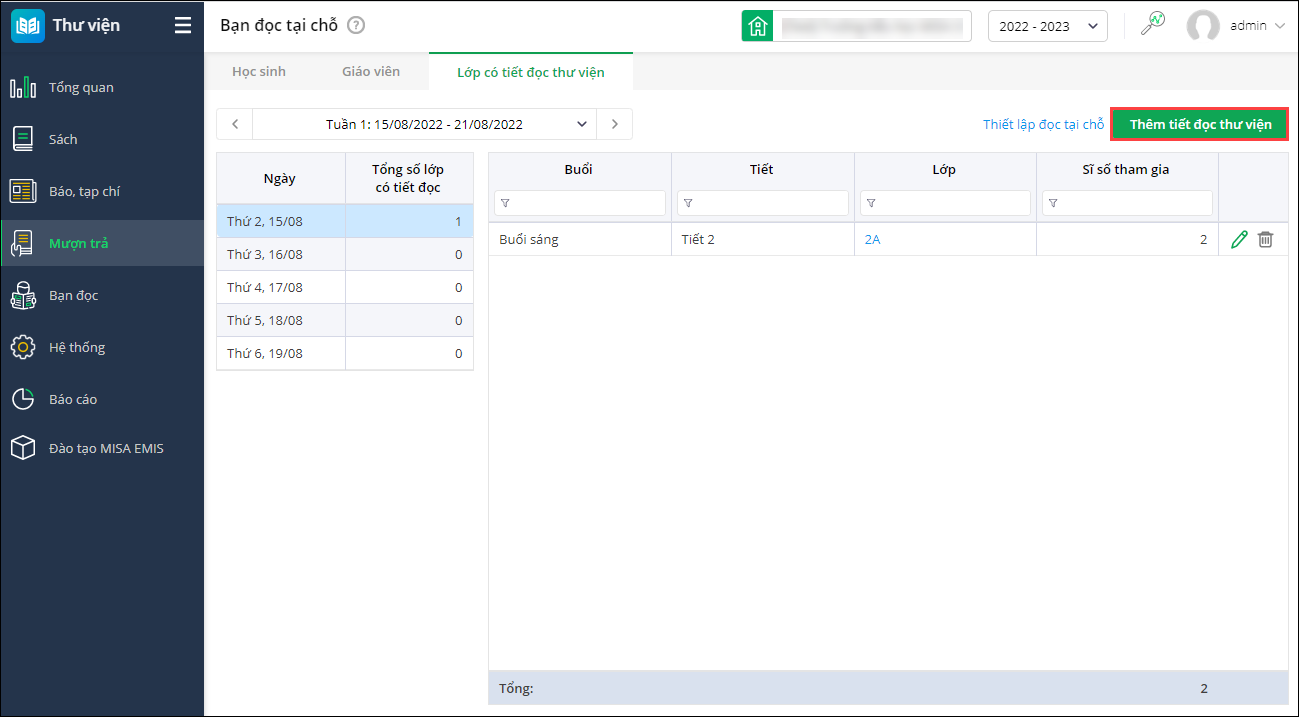Screen dimensions: 1299x717
Task: Click the Đào tạo MISA EMIS cube icon
Action: 23,448
